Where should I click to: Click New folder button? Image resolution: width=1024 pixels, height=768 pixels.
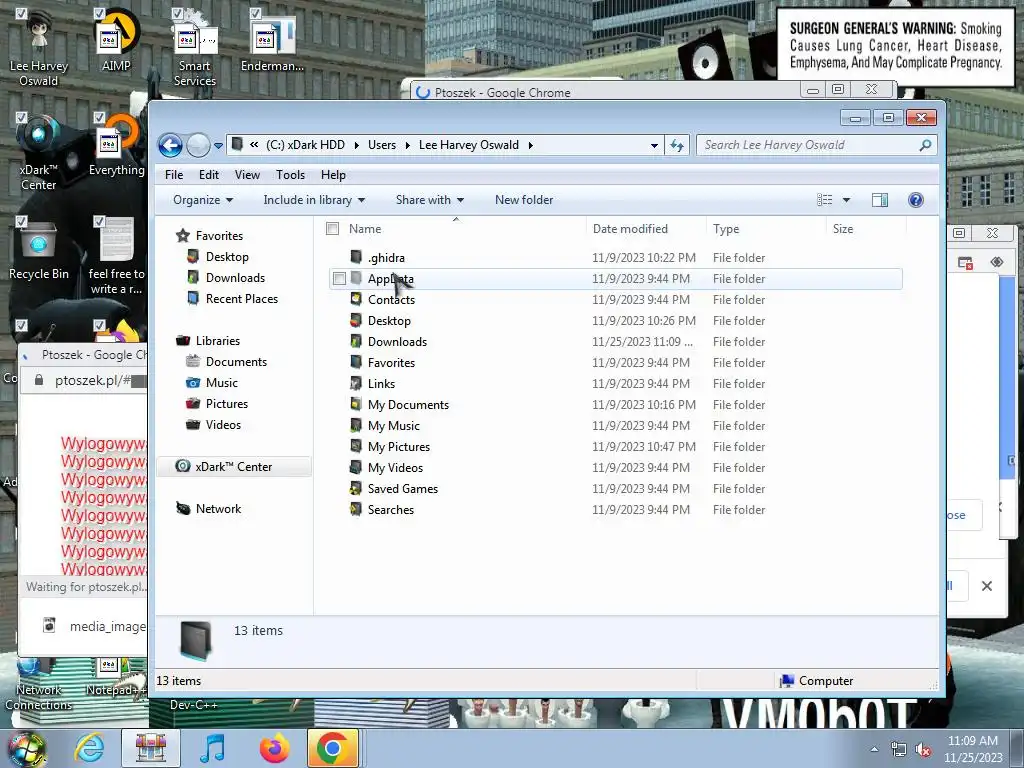[x=524, y=200]
